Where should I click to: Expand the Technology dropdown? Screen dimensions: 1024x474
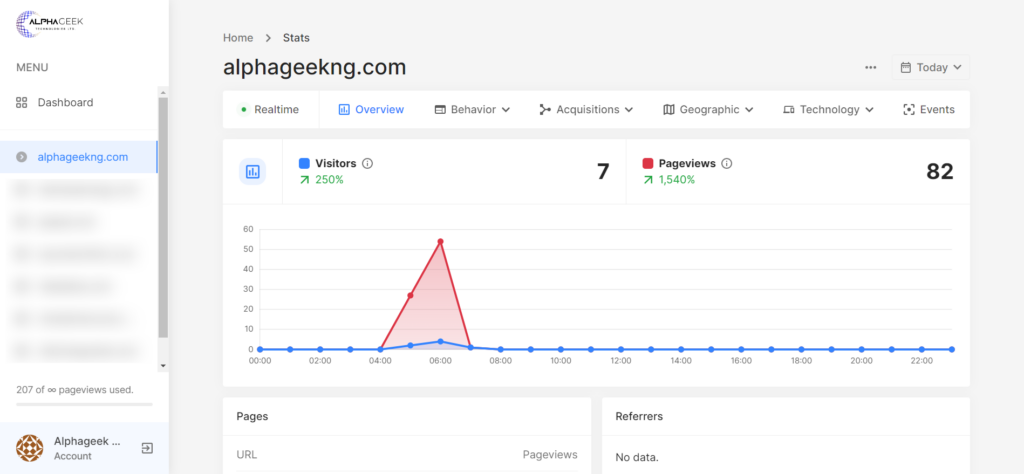[x=828, y=110]
